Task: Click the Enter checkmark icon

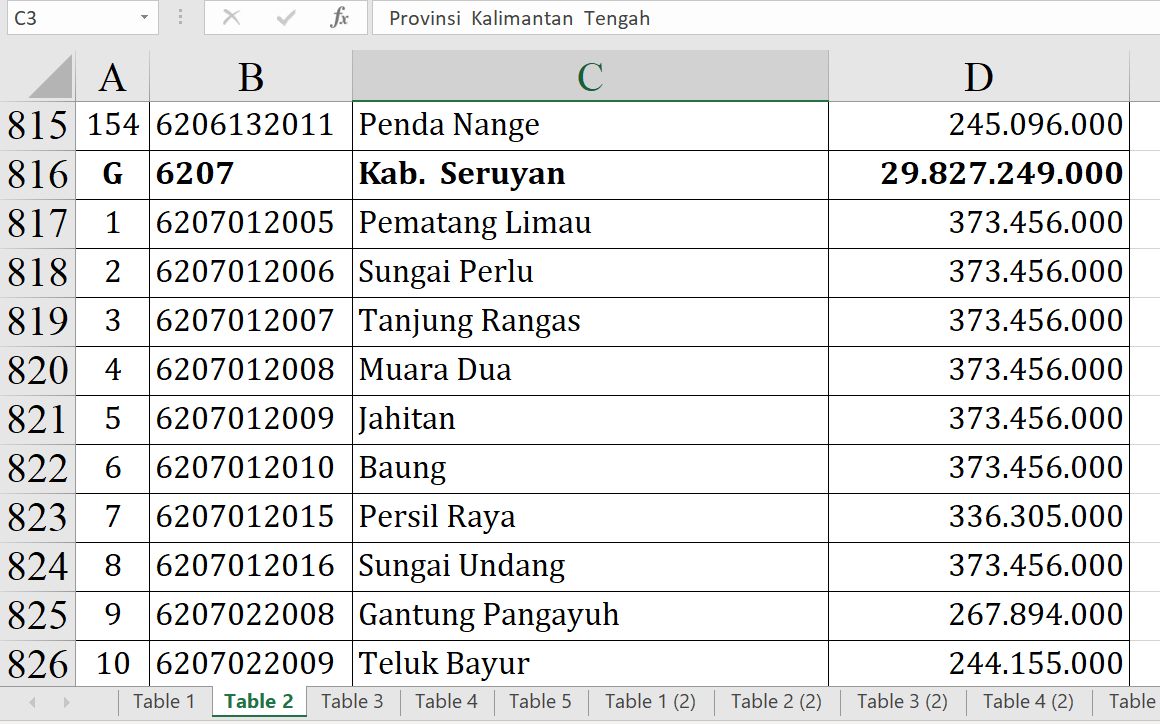Action: pyautogui.click(x=286, y=18)
